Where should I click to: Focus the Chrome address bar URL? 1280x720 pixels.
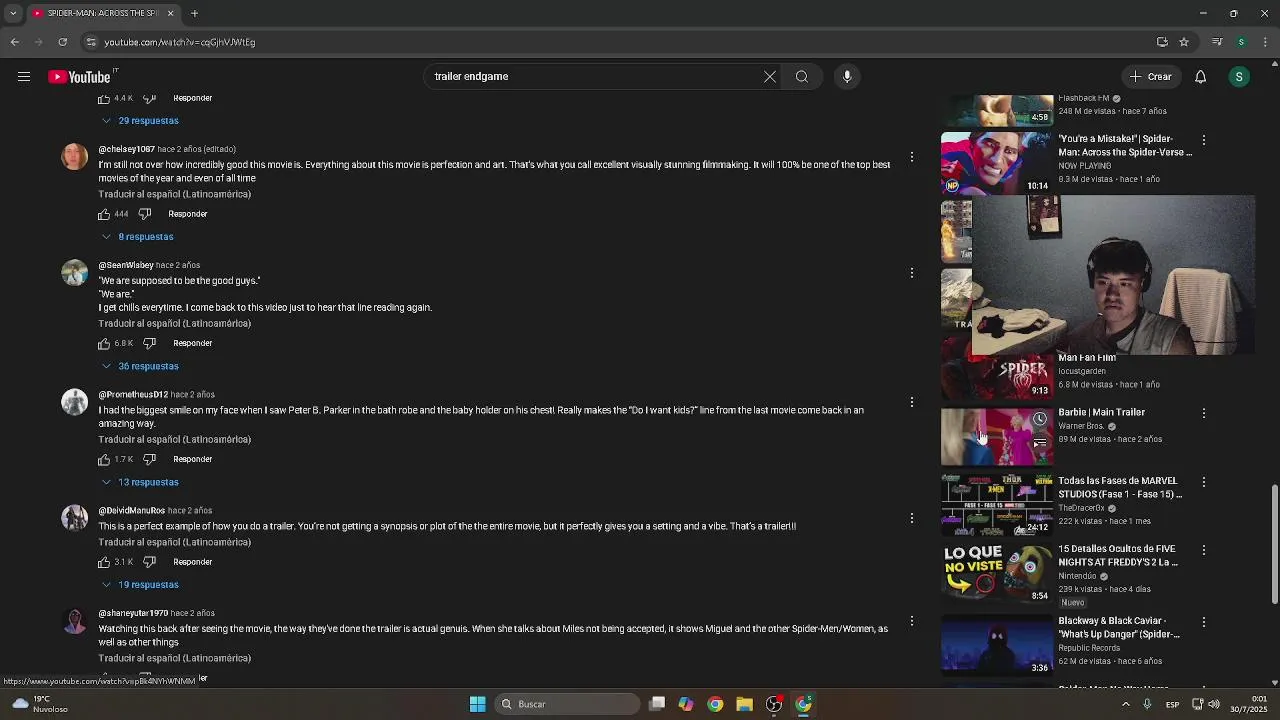[180, 42]
